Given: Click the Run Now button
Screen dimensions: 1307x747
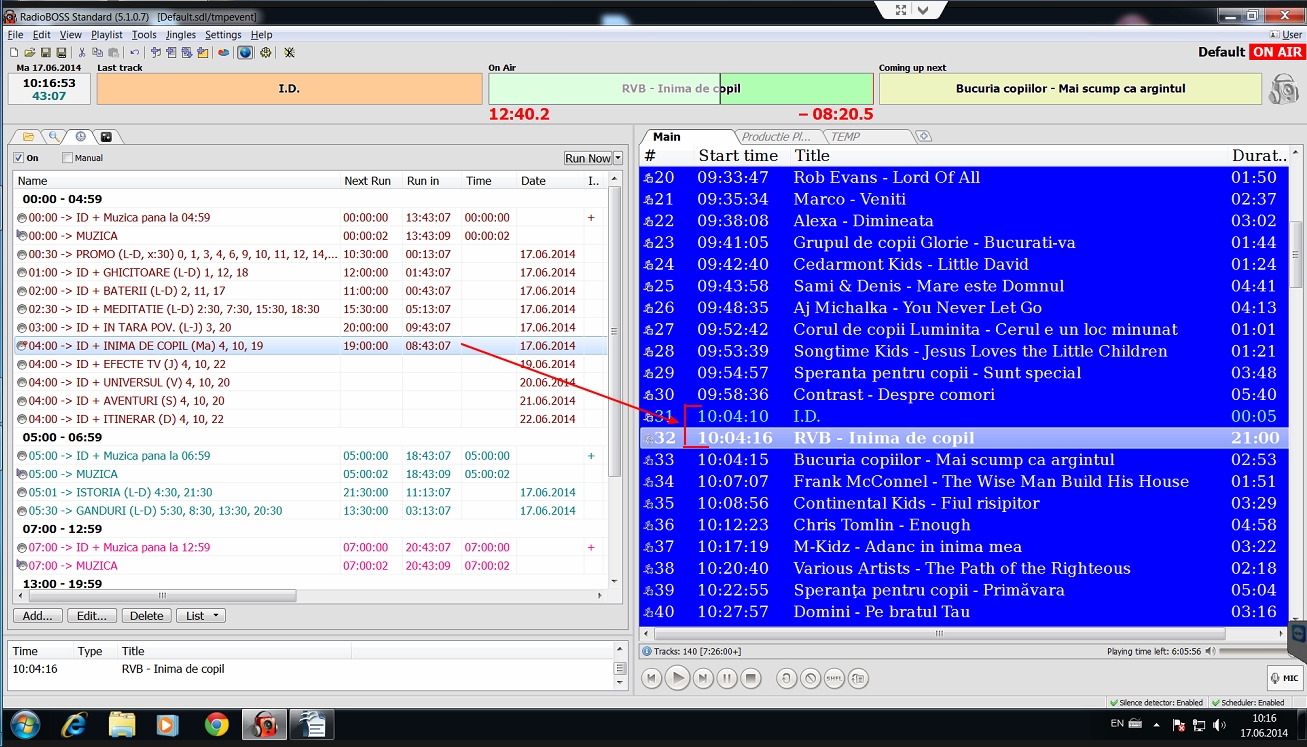Looking at the screenshot, I should [x=588, y=158].
